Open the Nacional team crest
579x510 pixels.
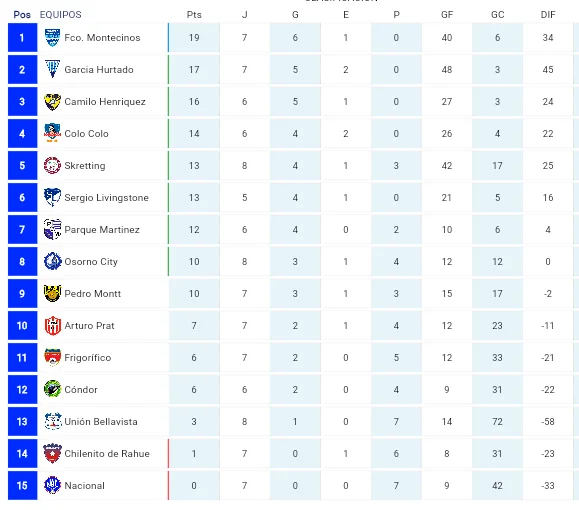[52, 485]
